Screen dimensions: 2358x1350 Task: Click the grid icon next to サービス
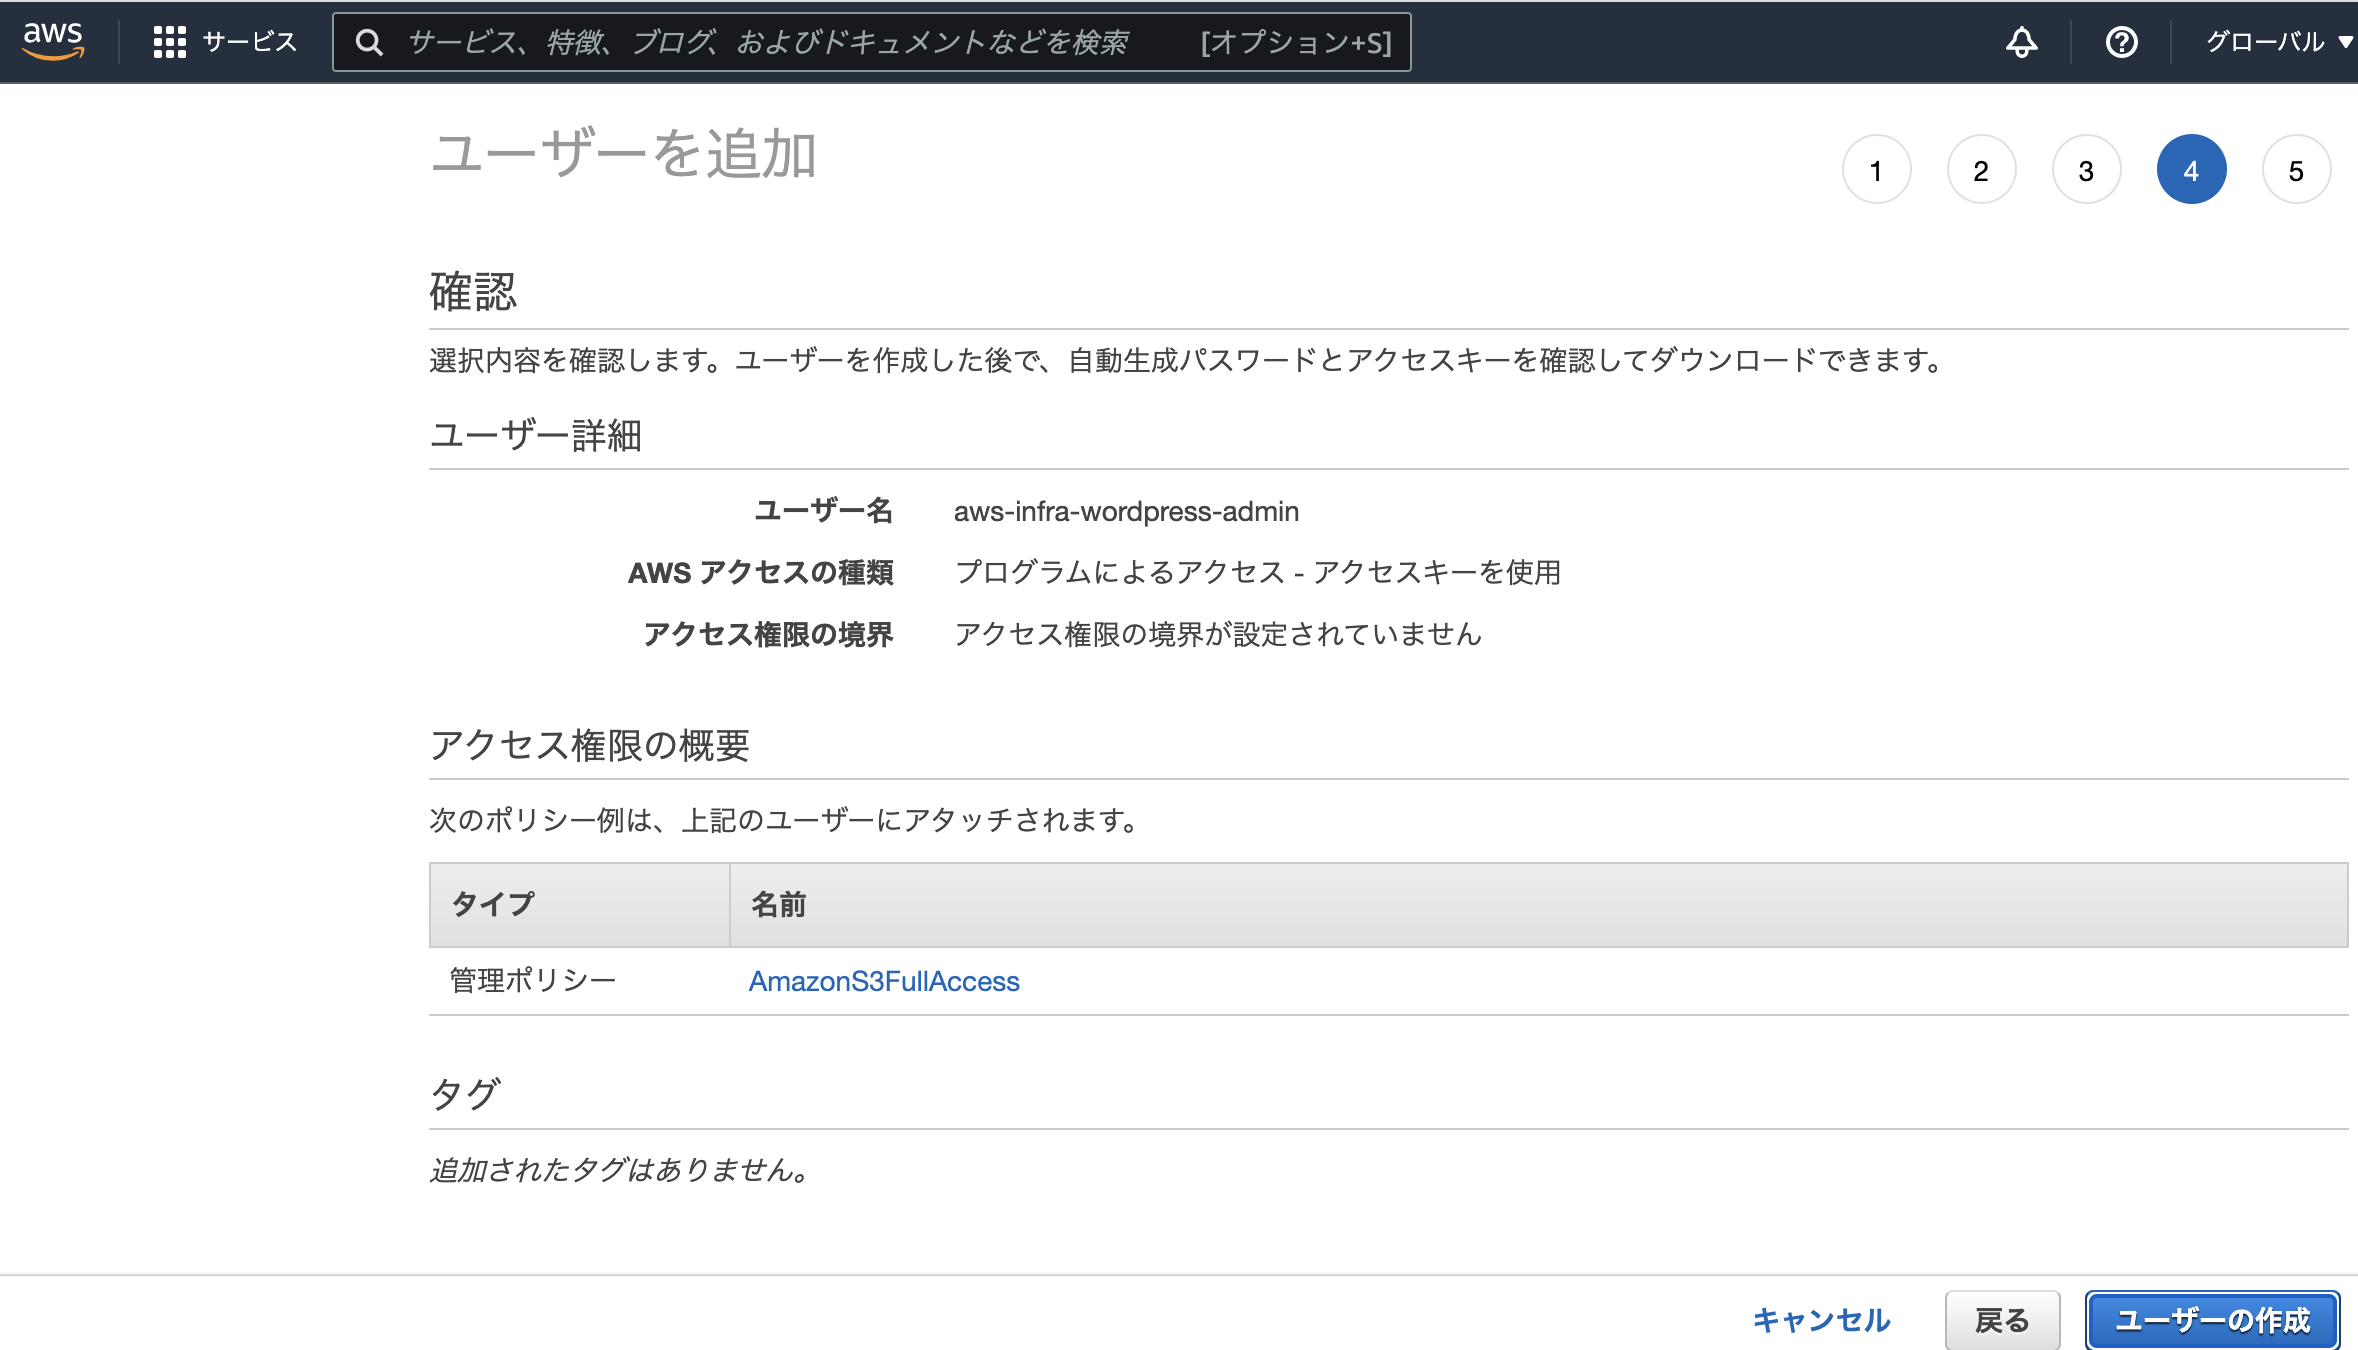170,42
